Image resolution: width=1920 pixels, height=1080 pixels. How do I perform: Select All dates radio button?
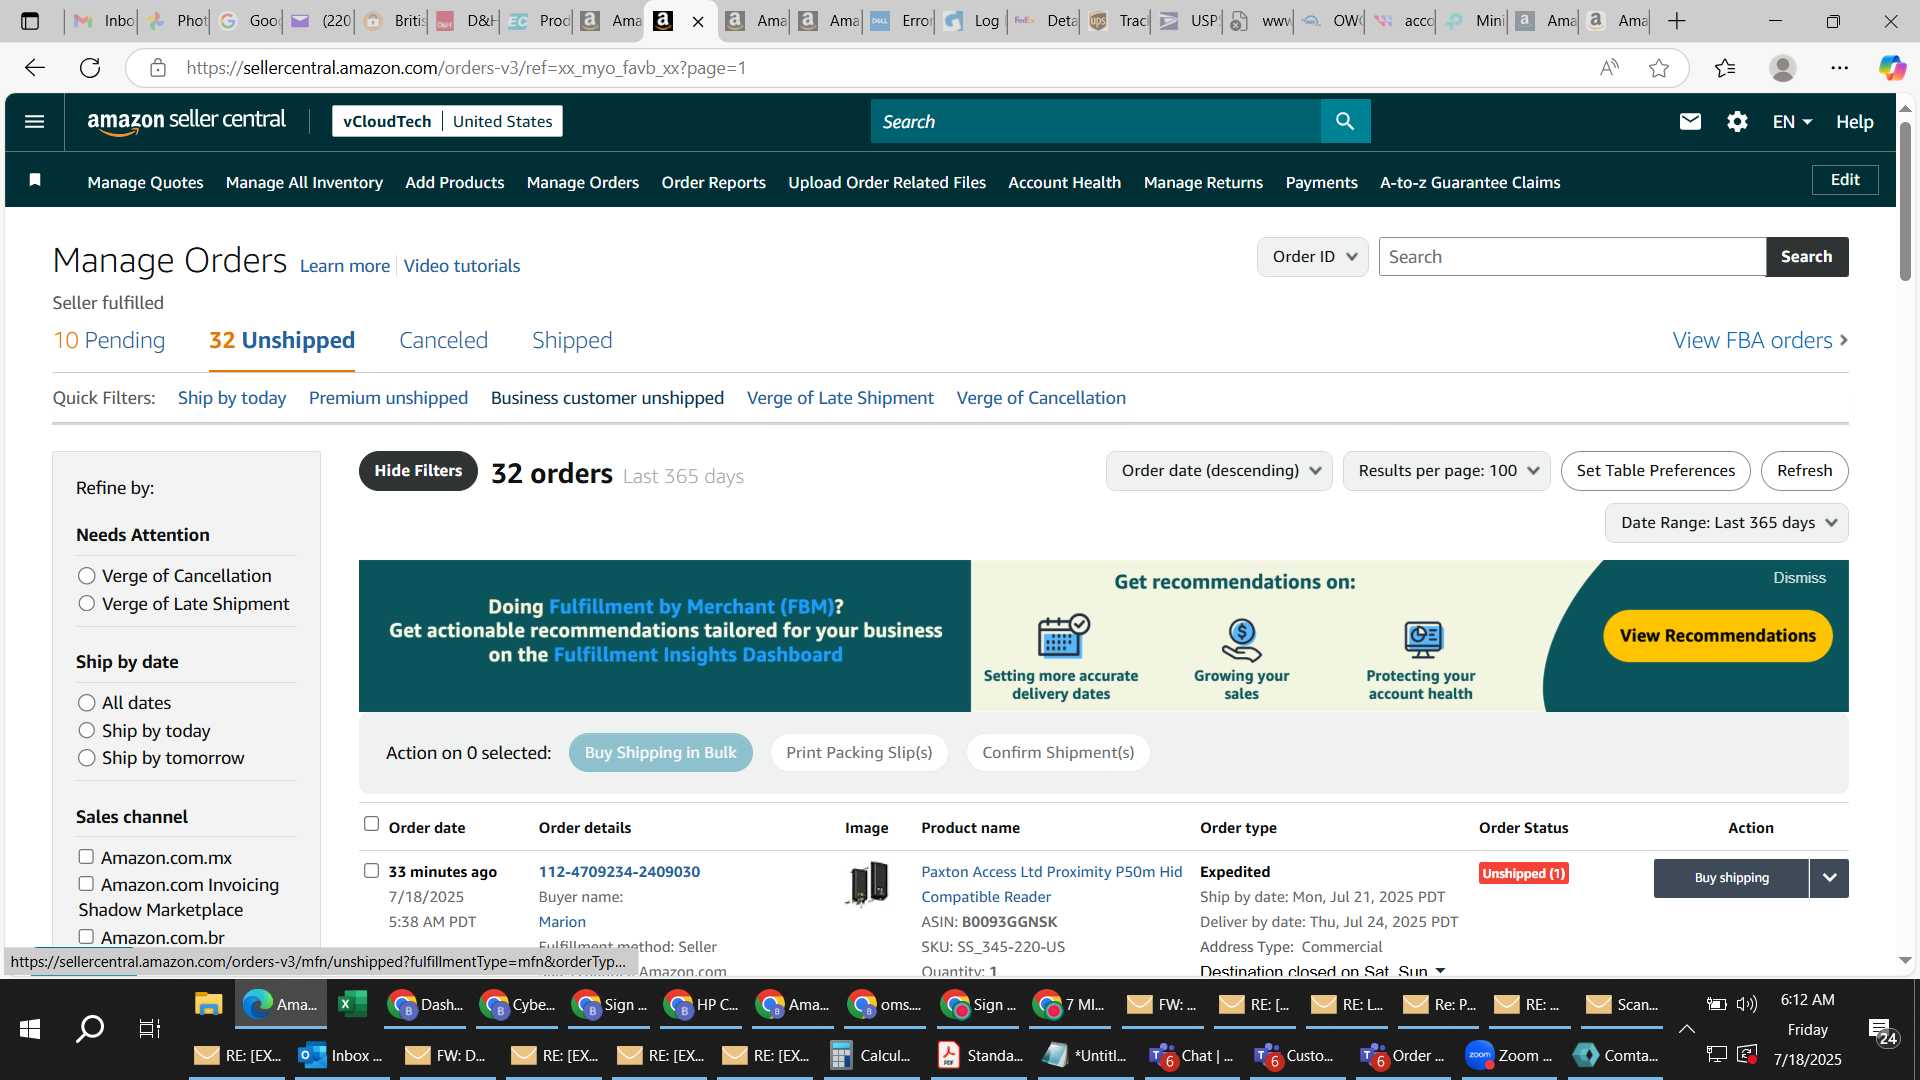pyautogui.click(x=87, y=703)
